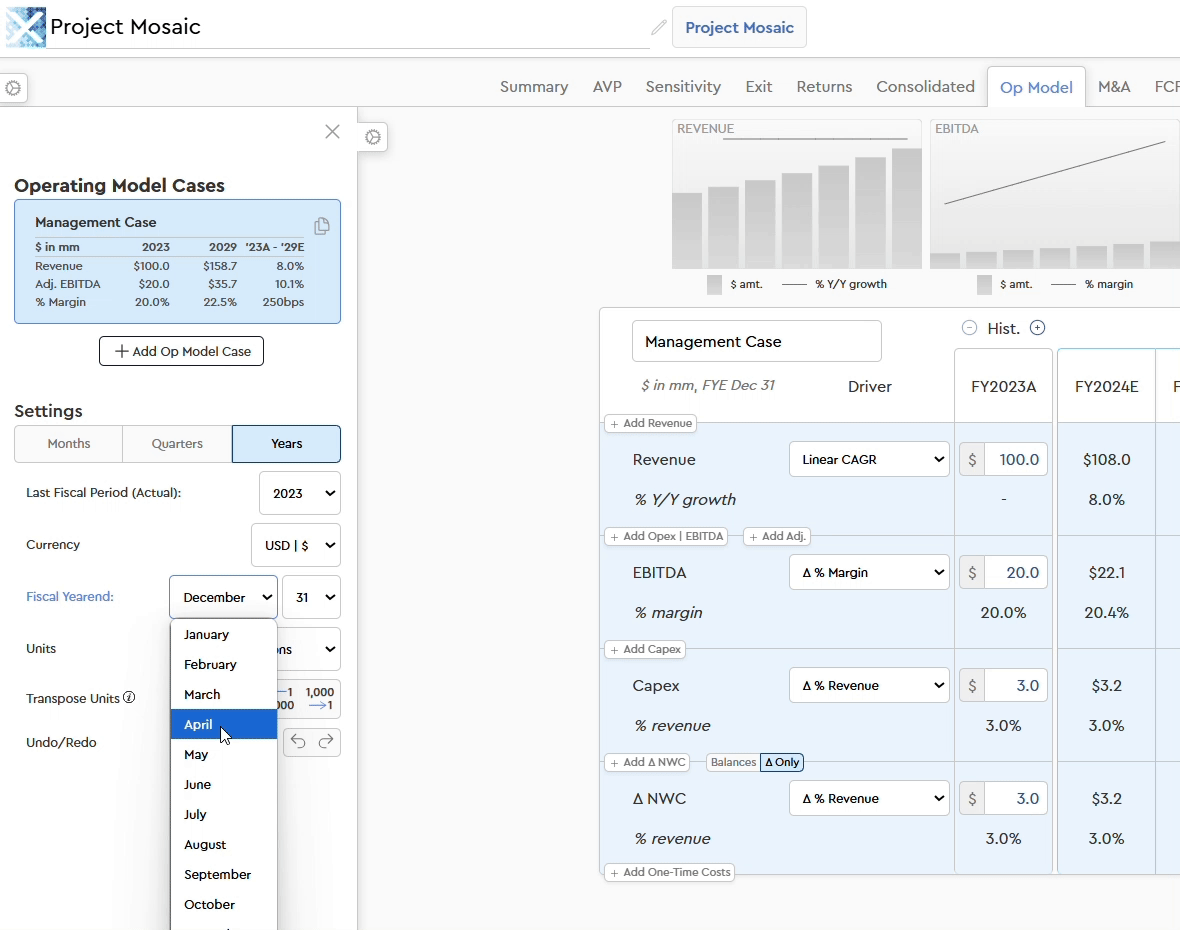Open the Currency USD dropdown

pyautogui.click(x=295, y=546)
